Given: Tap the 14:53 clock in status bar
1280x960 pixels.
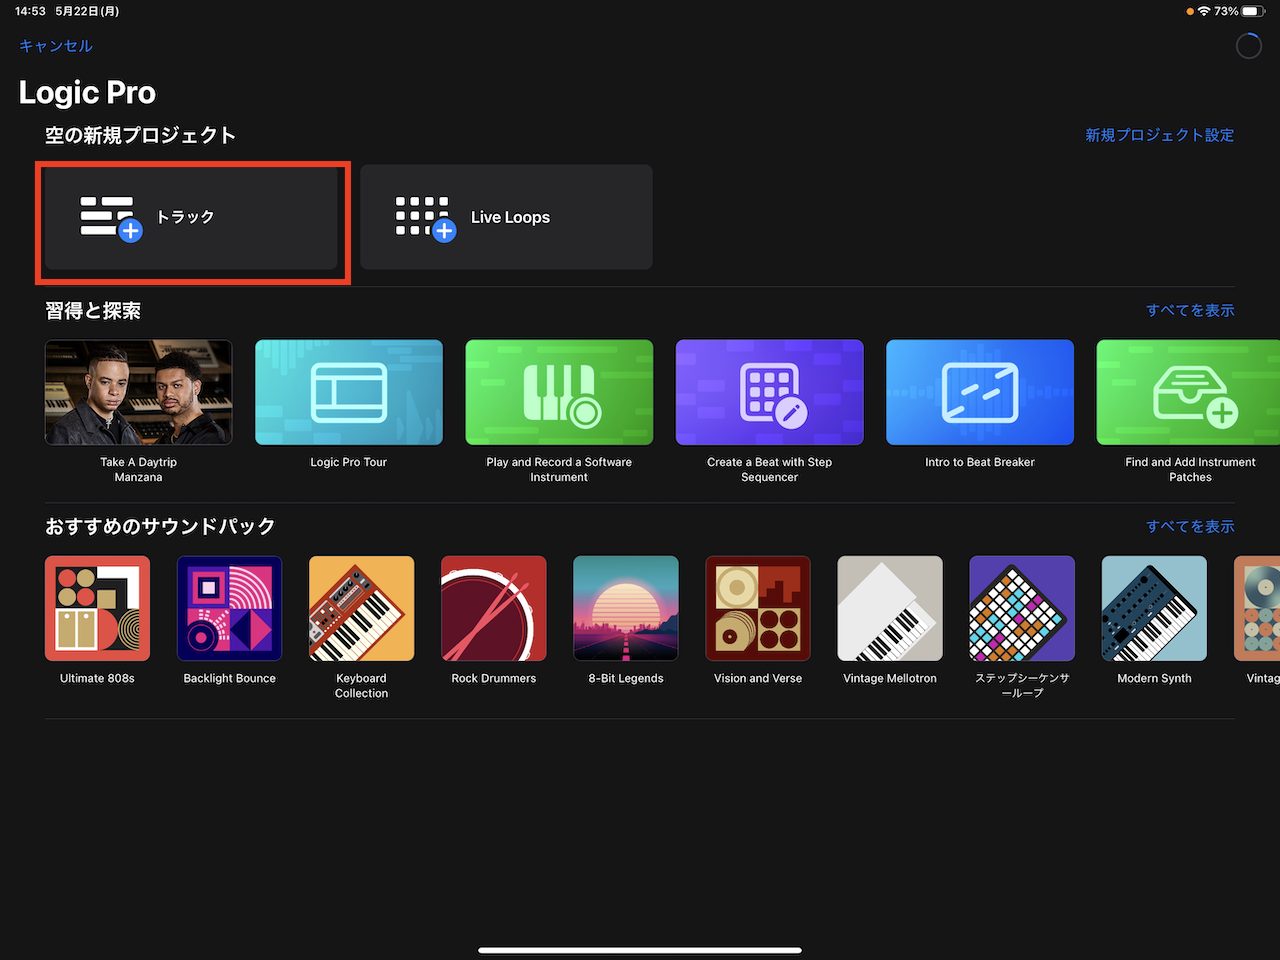Looking at the screenshot, I should 30,11.
